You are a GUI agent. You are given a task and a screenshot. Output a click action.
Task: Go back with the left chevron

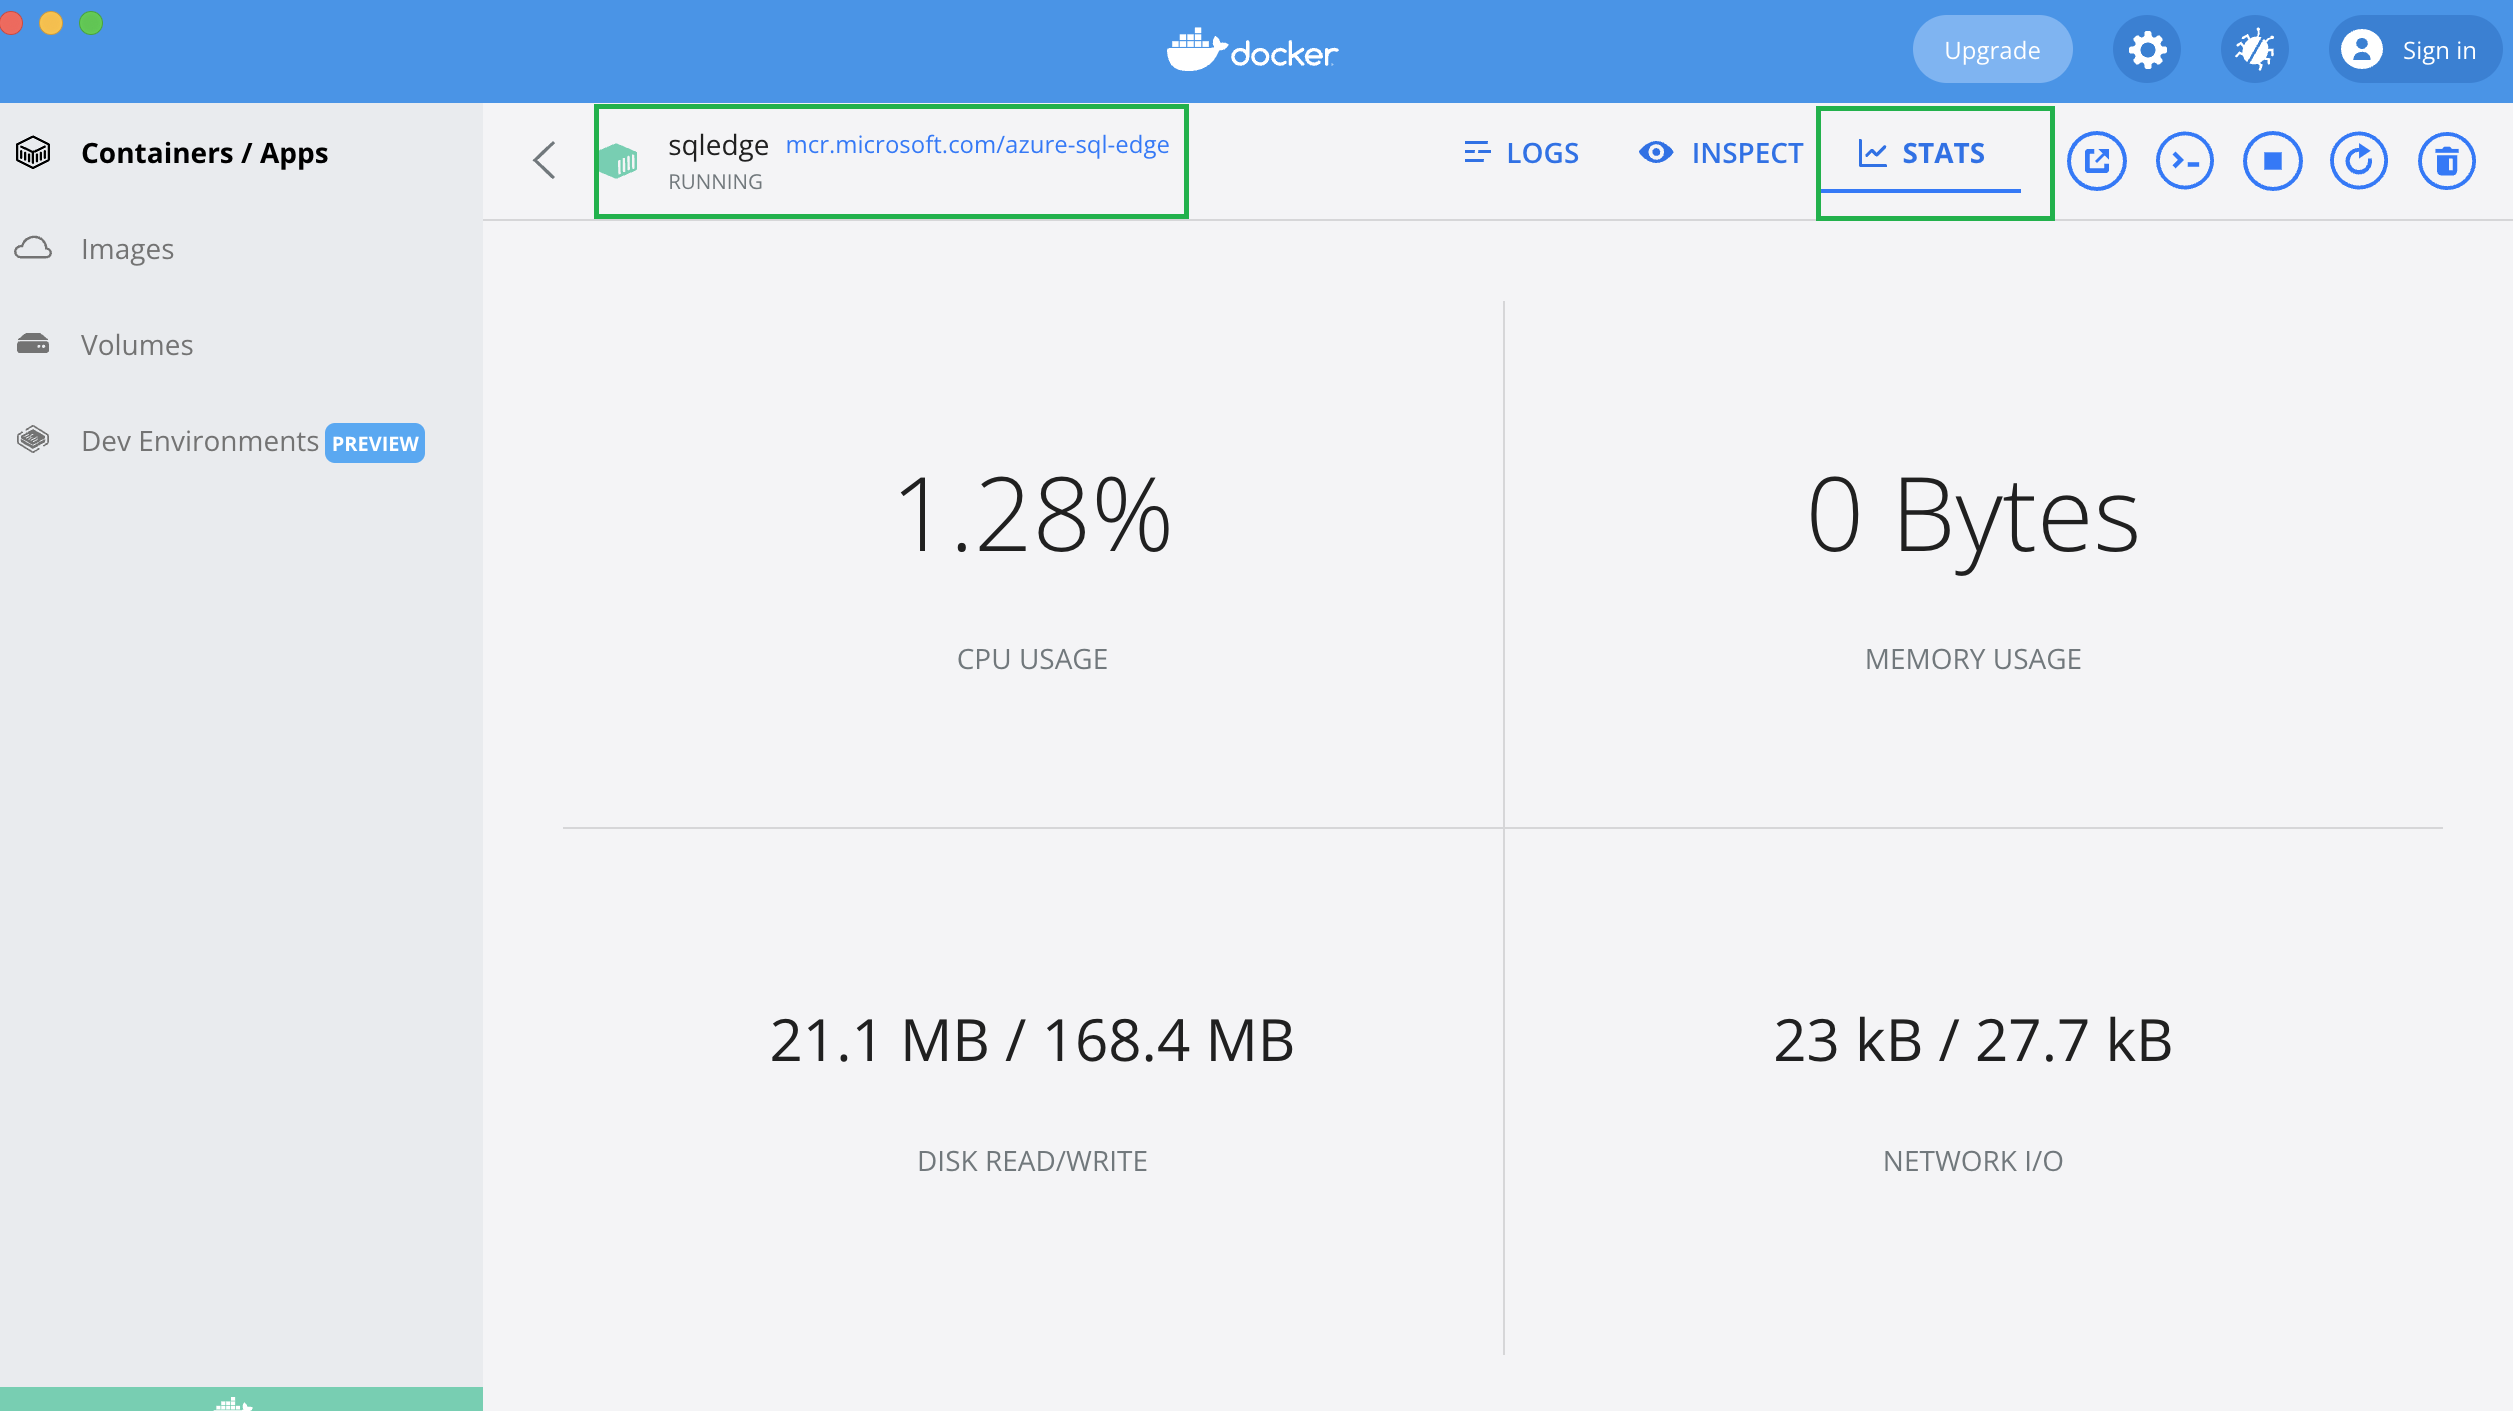tap(544, 160)
